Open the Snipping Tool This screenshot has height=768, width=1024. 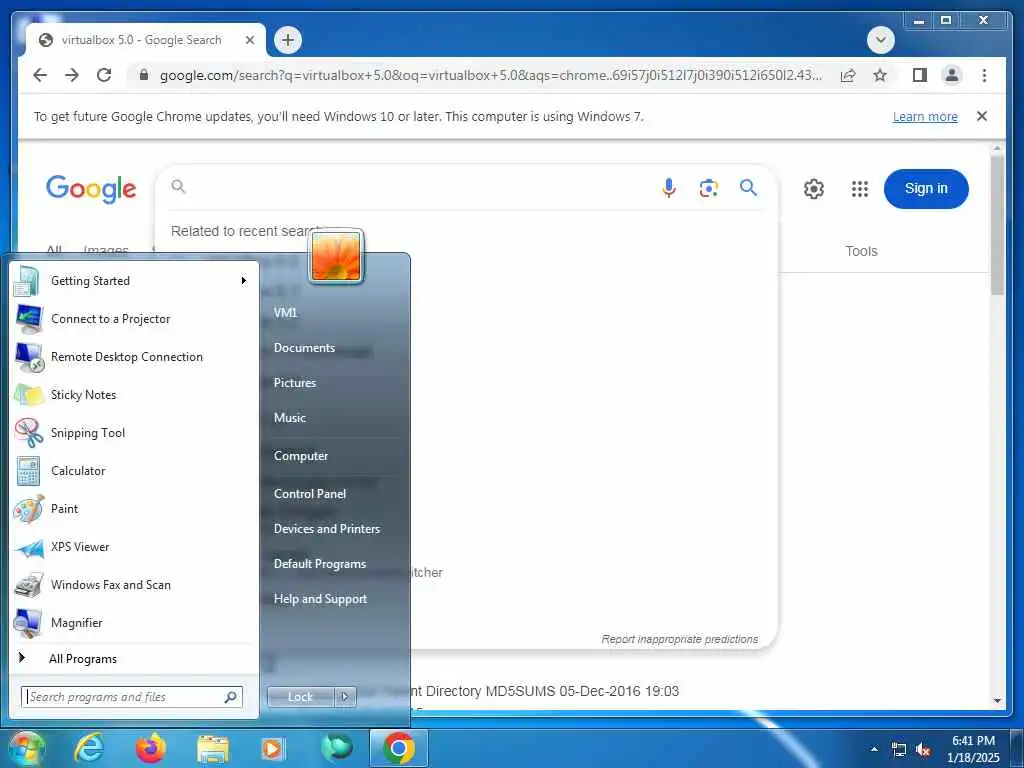134,432
